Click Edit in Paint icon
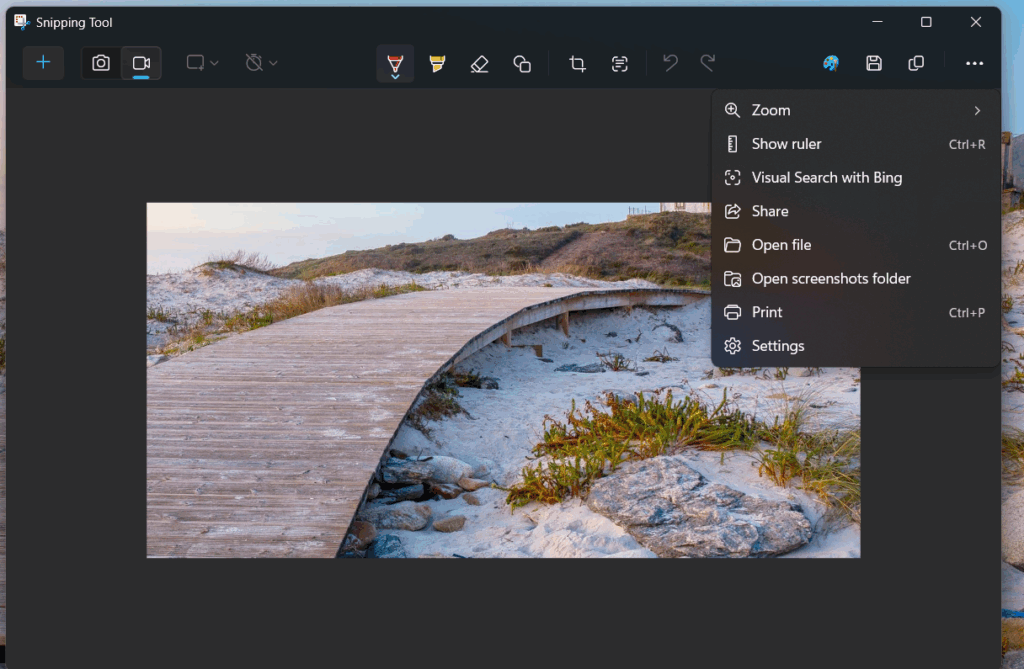The height and width of the screenshot is (669, 1024). tap(831, 63)
